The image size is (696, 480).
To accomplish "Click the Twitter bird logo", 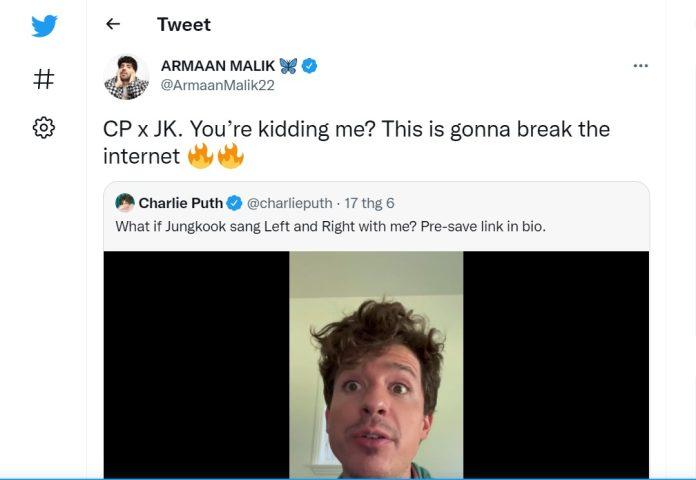I will 44,26.
